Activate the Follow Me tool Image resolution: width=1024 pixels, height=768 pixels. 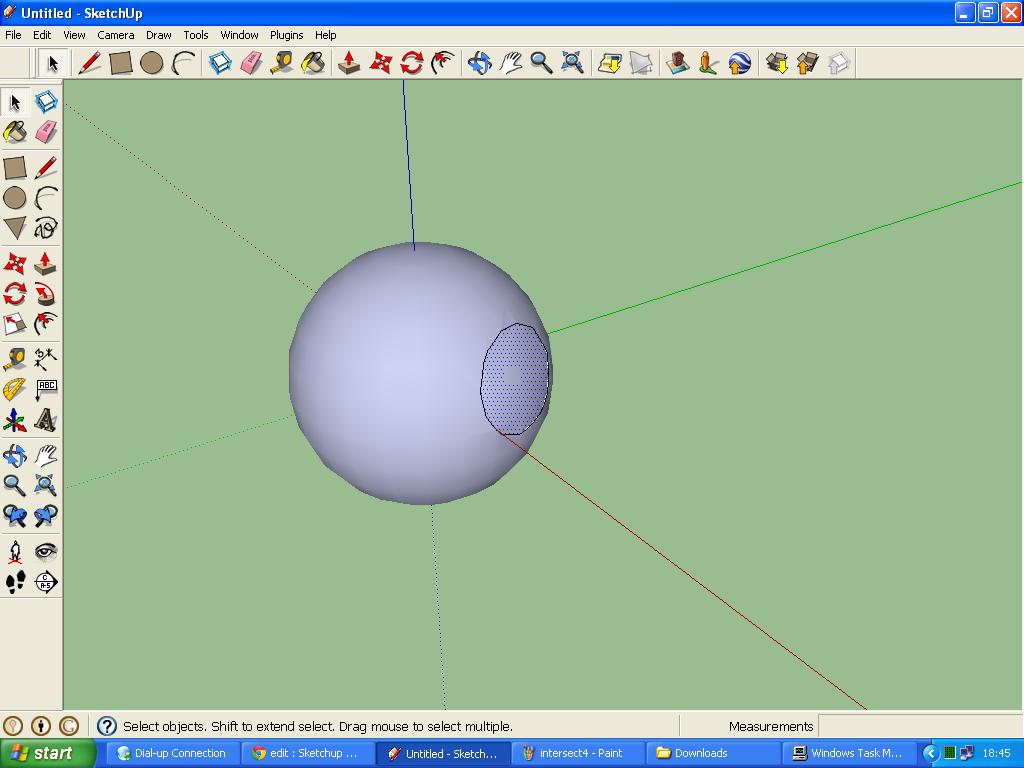(x=46, y=294)
